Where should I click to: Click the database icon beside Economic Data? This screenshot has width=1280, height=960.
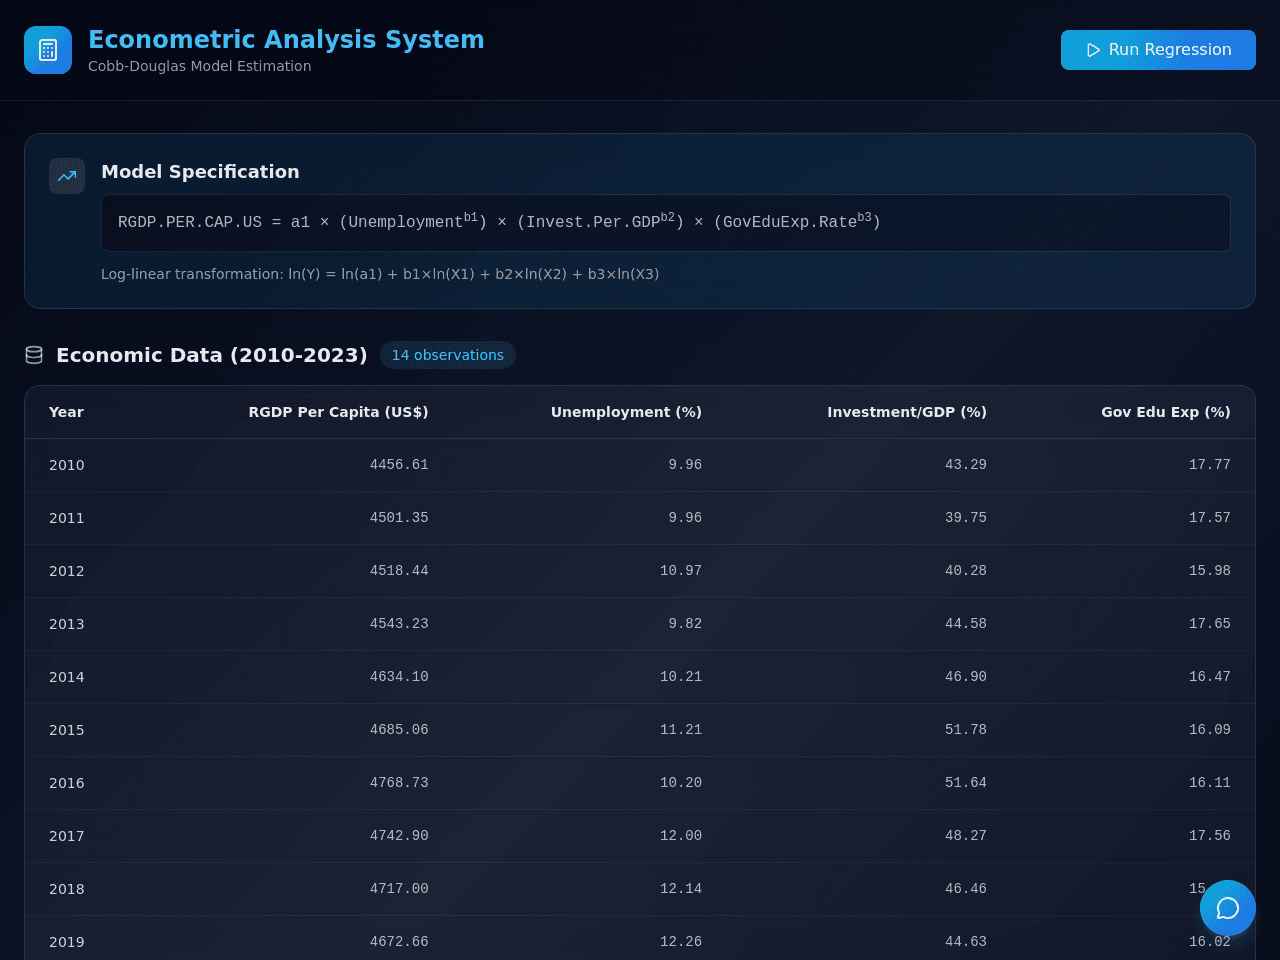pyautogui.click(x=34, y=355)
